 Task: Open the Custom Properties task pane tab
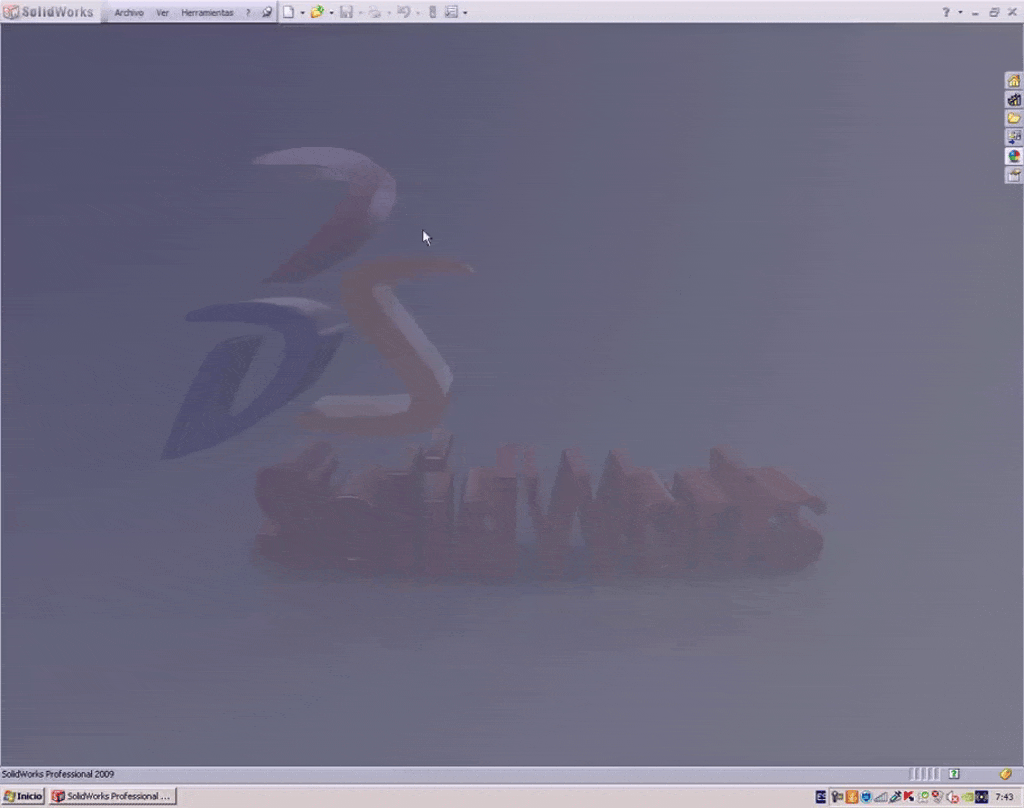pos(1013,175)
